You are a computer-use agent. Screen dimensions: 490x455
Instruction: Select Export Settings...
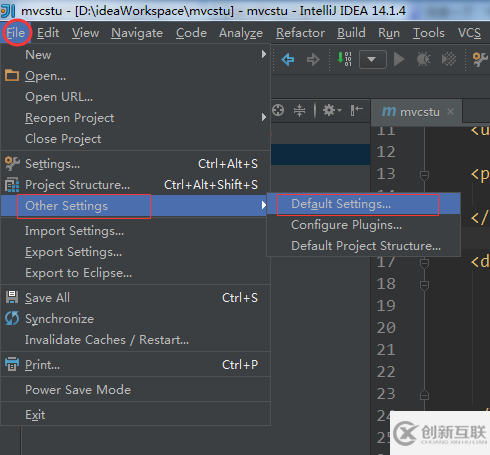tap(135, 252)
